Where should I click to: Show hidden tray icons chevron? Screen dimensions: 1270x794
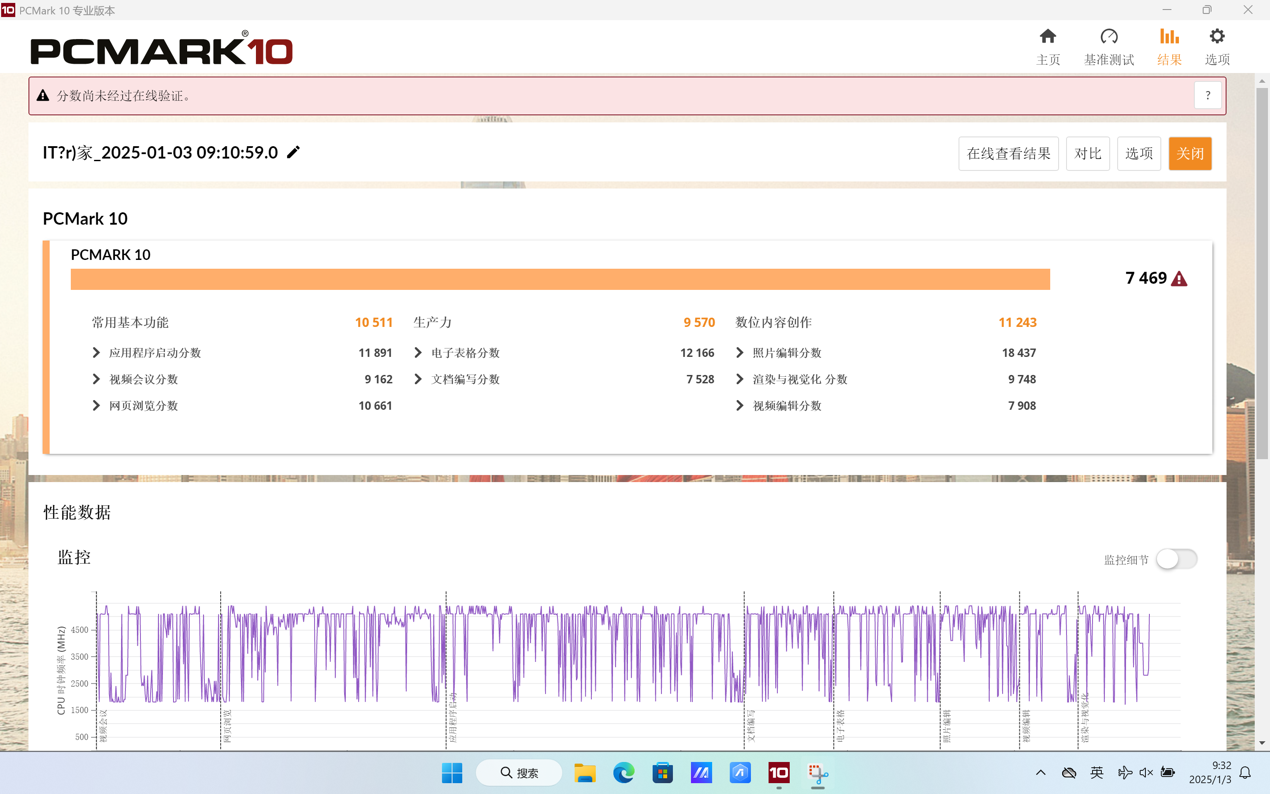tap(1041, 773)
